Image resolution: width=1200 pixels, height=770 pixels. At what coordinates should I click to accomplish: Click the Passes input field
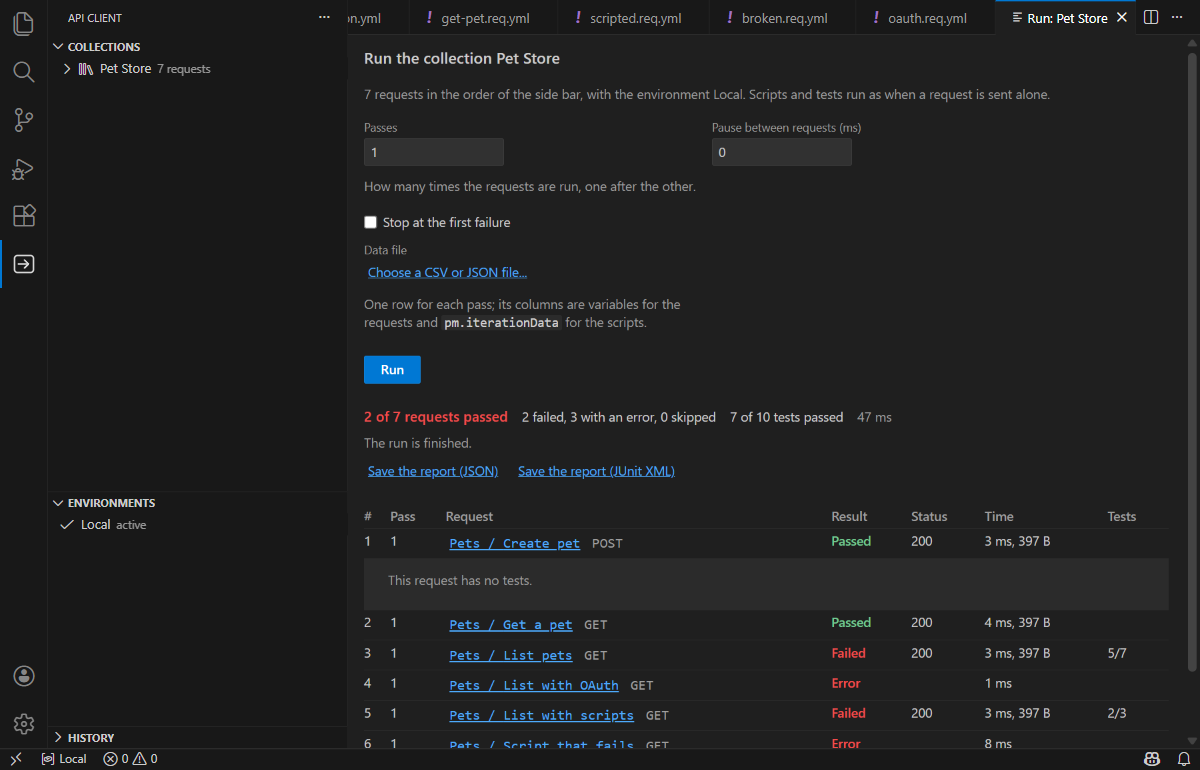pos(434,152)
